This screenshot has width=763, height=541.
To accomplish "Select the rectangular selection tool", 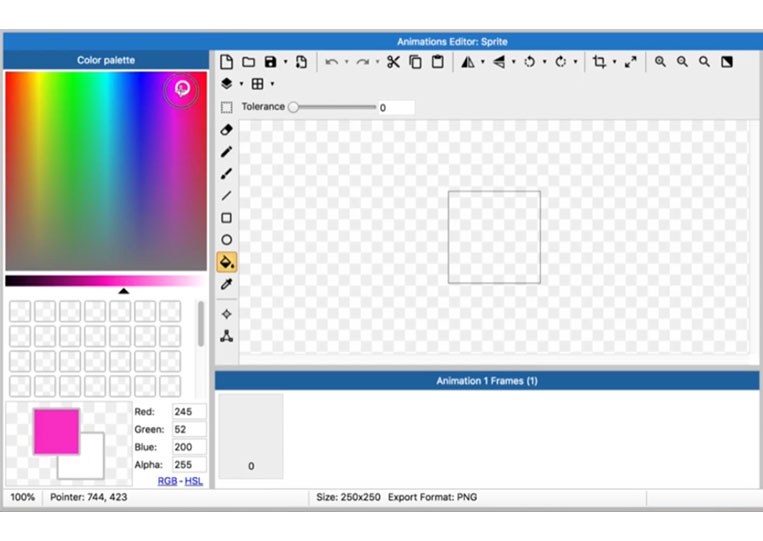I will pyautogui.click(x=226, y=107).
